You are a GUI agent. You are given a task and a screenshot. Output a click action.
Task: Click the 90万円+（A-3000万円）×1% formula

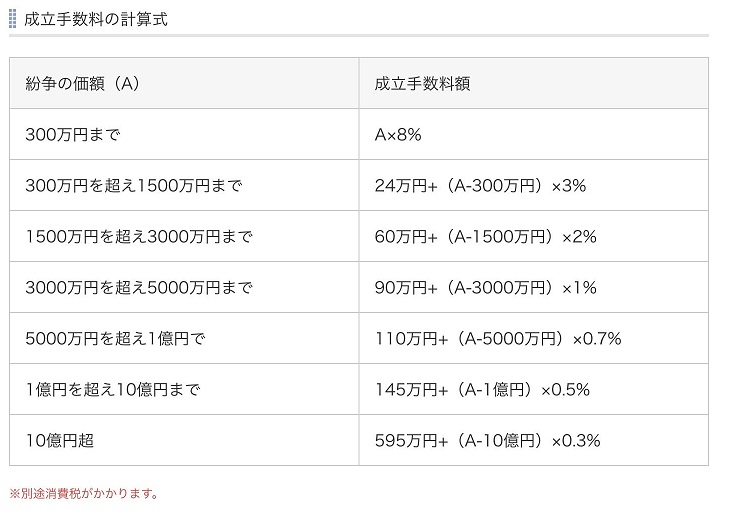485,288
